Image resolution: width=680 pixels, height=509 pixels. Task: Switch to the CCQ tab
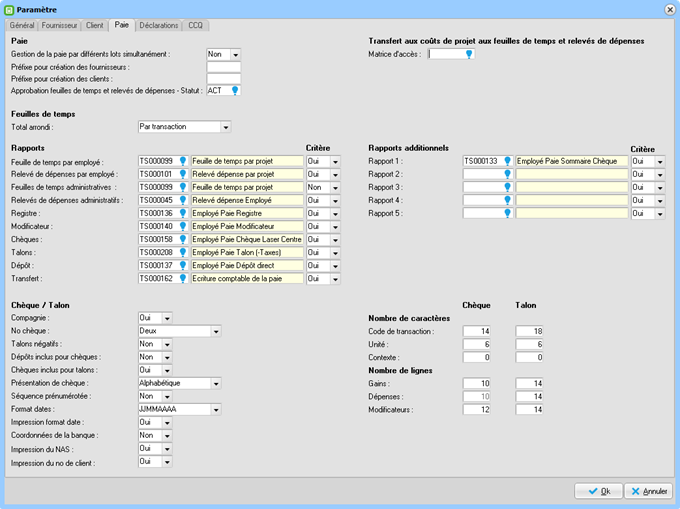pos(196,26)
